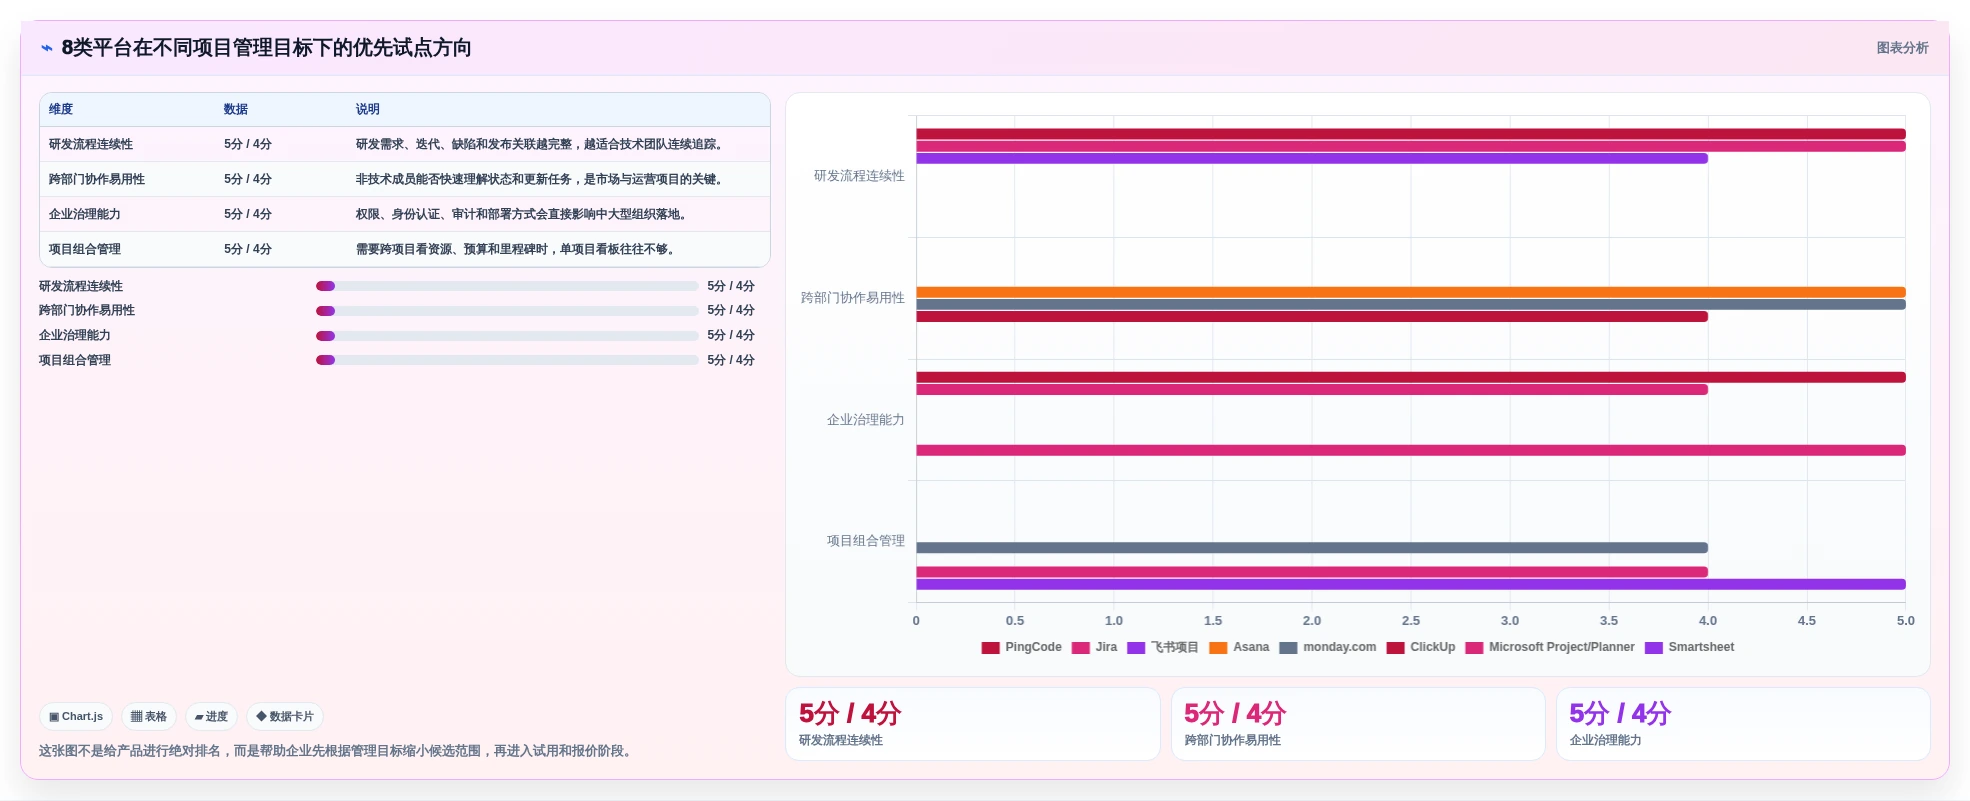Toggle Jira series in chart legend
This screenshot has height=801, width=1970.
coord(1094,647)
